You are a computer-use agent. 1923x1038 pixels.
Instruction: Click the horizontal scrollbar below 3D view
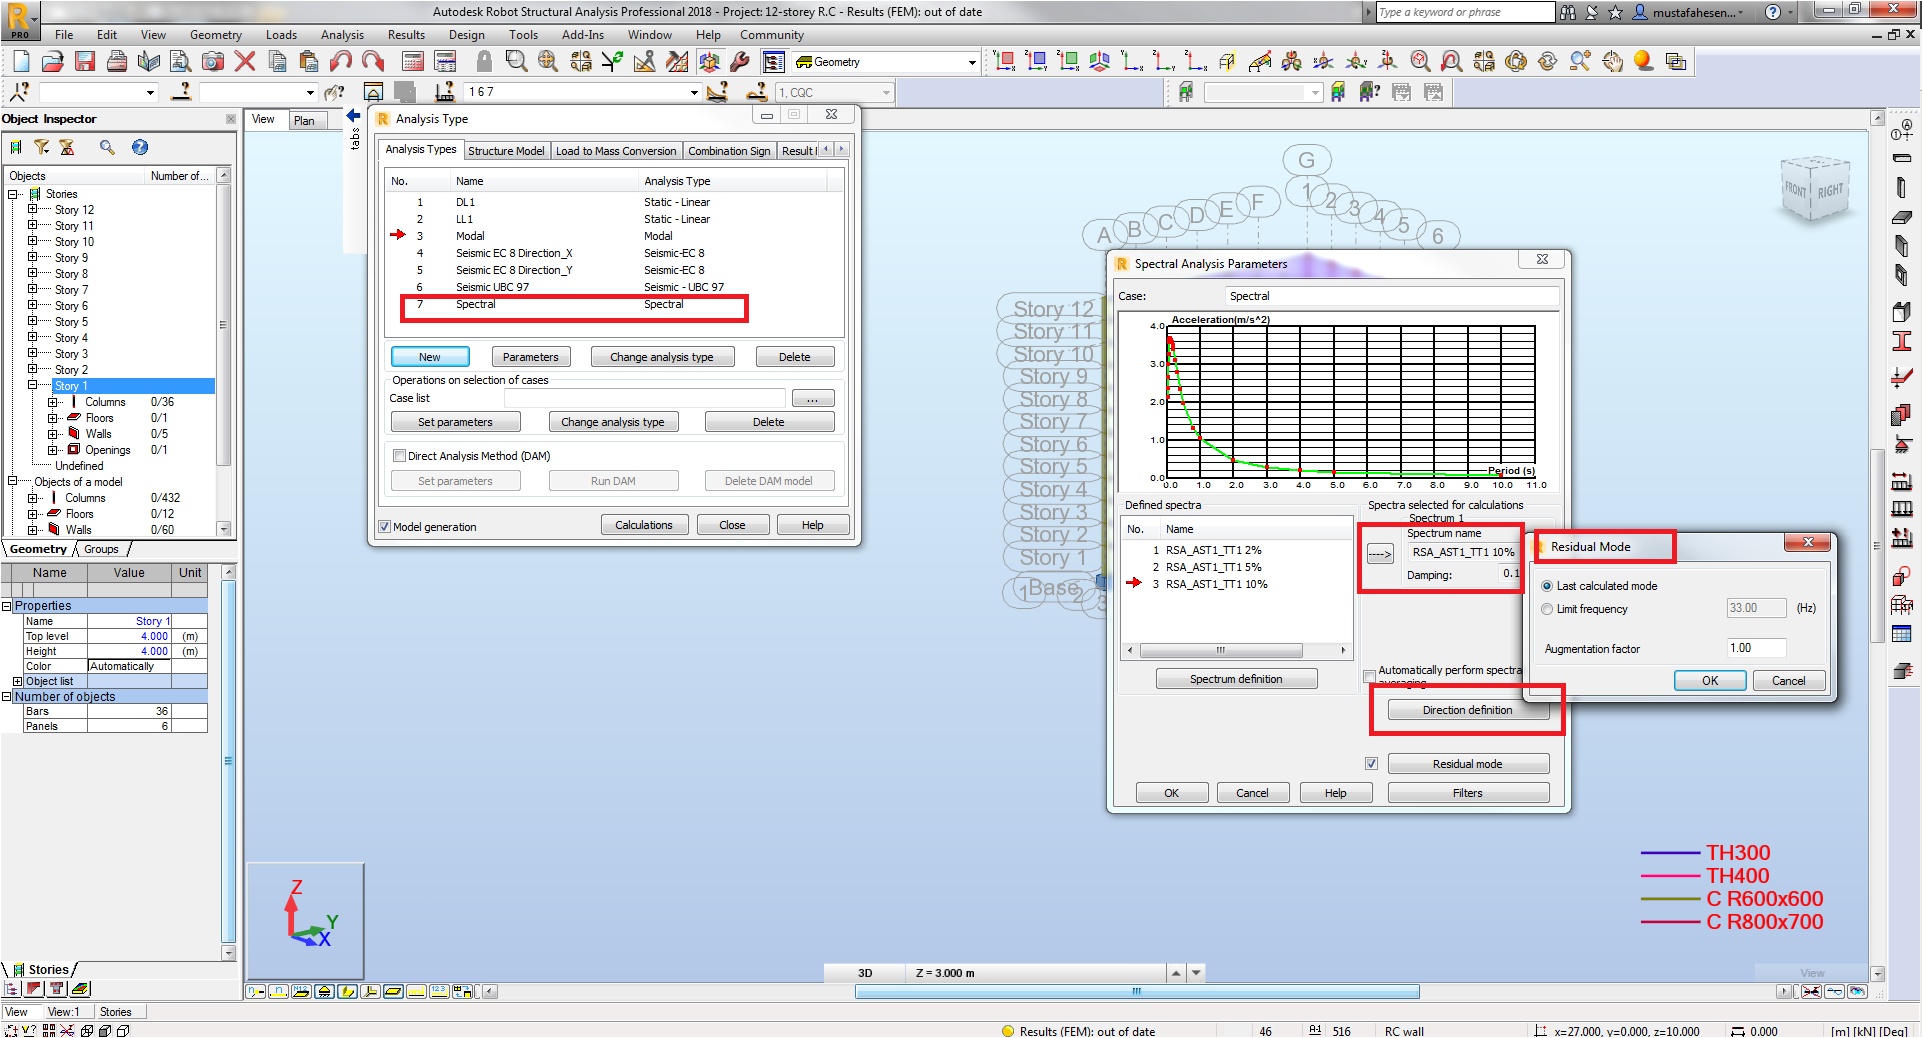pyautogui.click(x=1137, y=992)
